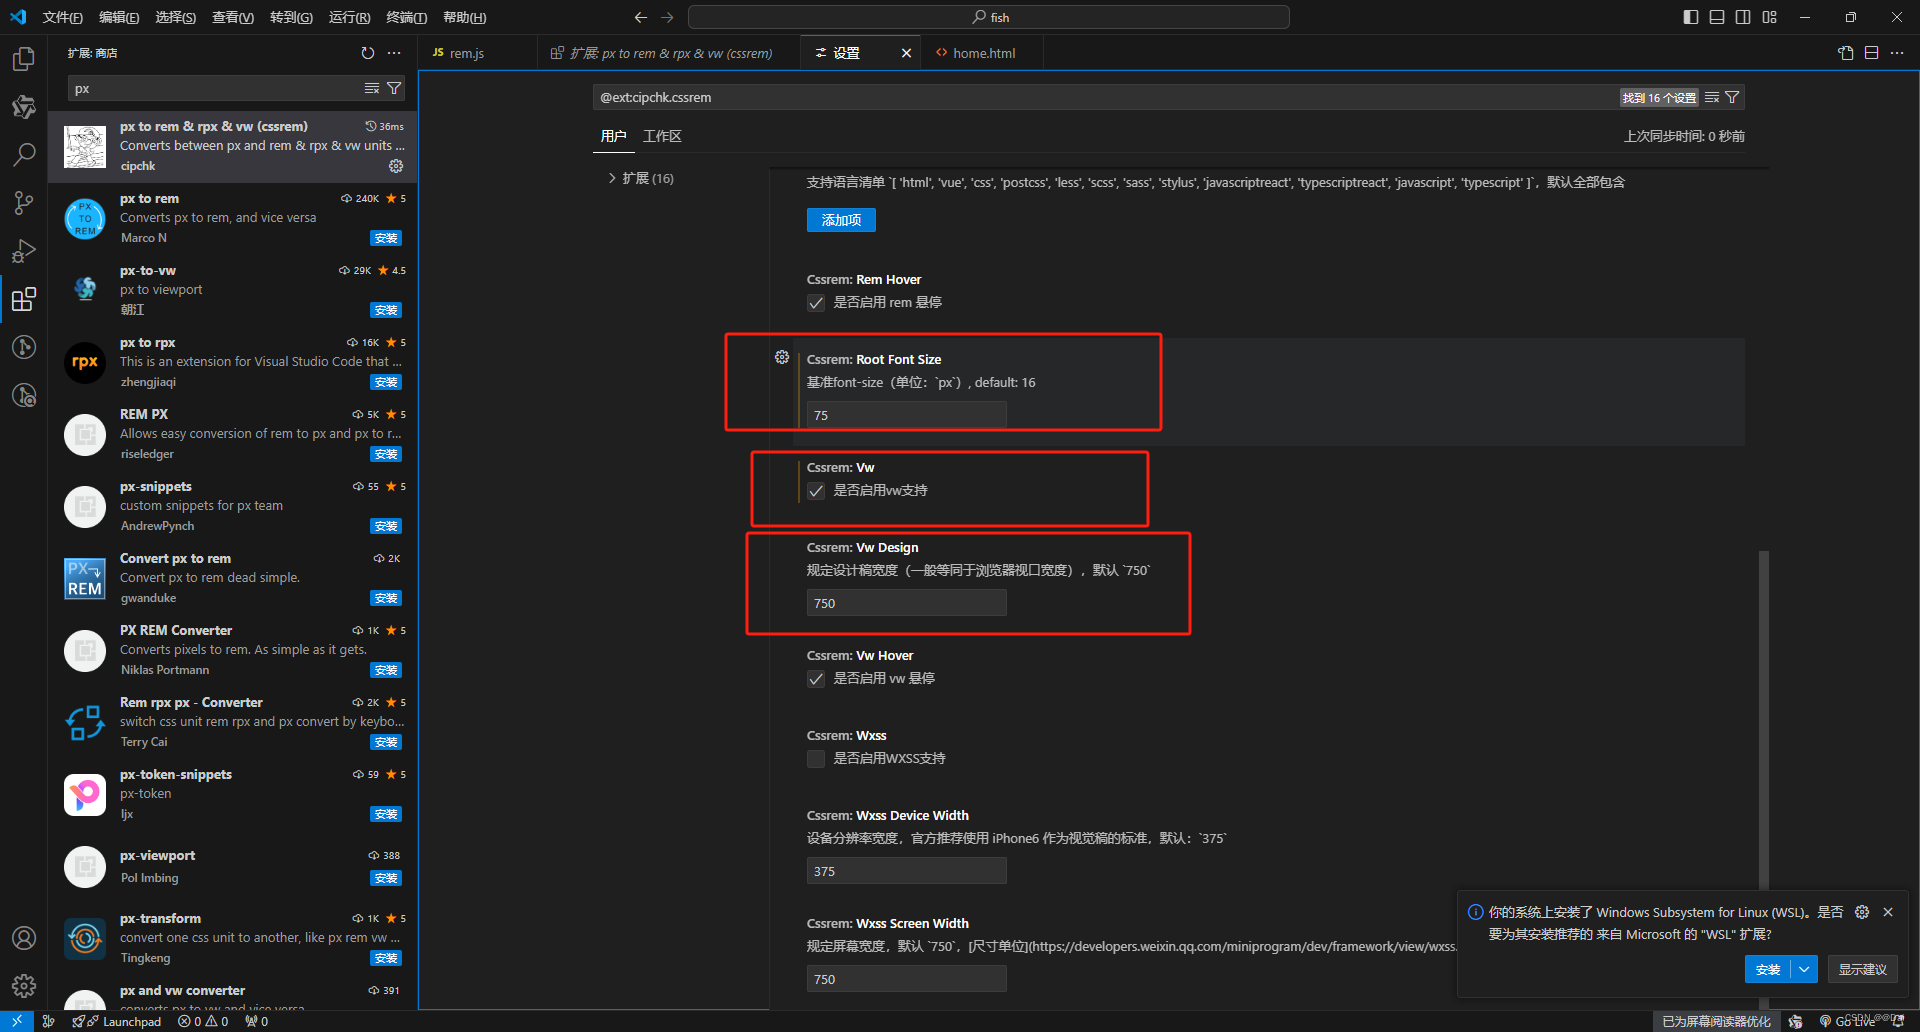
Task: Open the Explorer view in activity bar
Action: click(24, 59)
